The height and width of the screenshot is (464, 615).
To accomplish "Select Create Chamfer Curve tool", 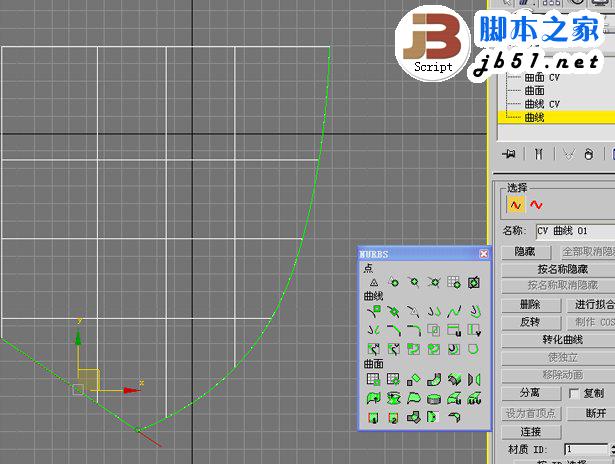I will [x=394, y=330].
